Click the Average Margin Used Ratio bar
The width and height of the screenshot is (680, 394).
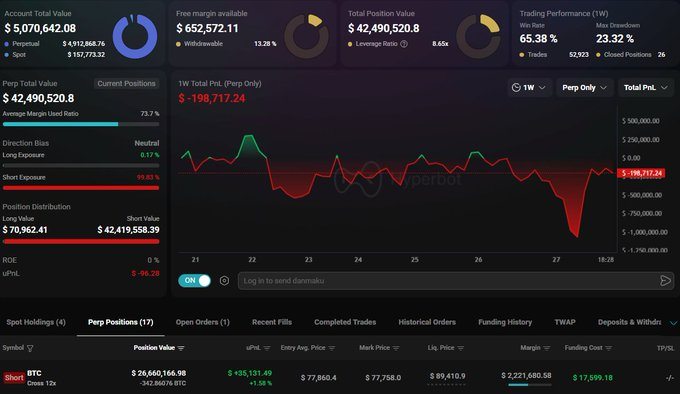[x=81, y=124]
